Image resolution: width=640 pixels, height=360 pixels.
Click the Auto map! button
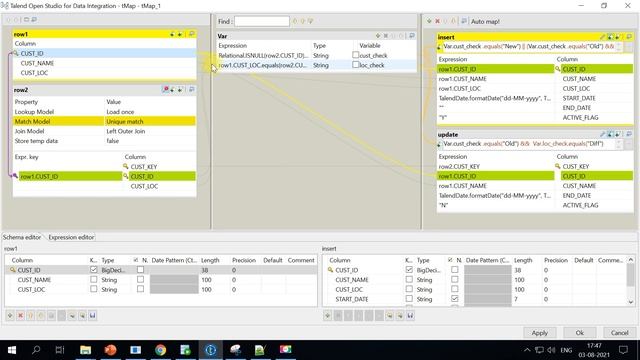point(485,22)
